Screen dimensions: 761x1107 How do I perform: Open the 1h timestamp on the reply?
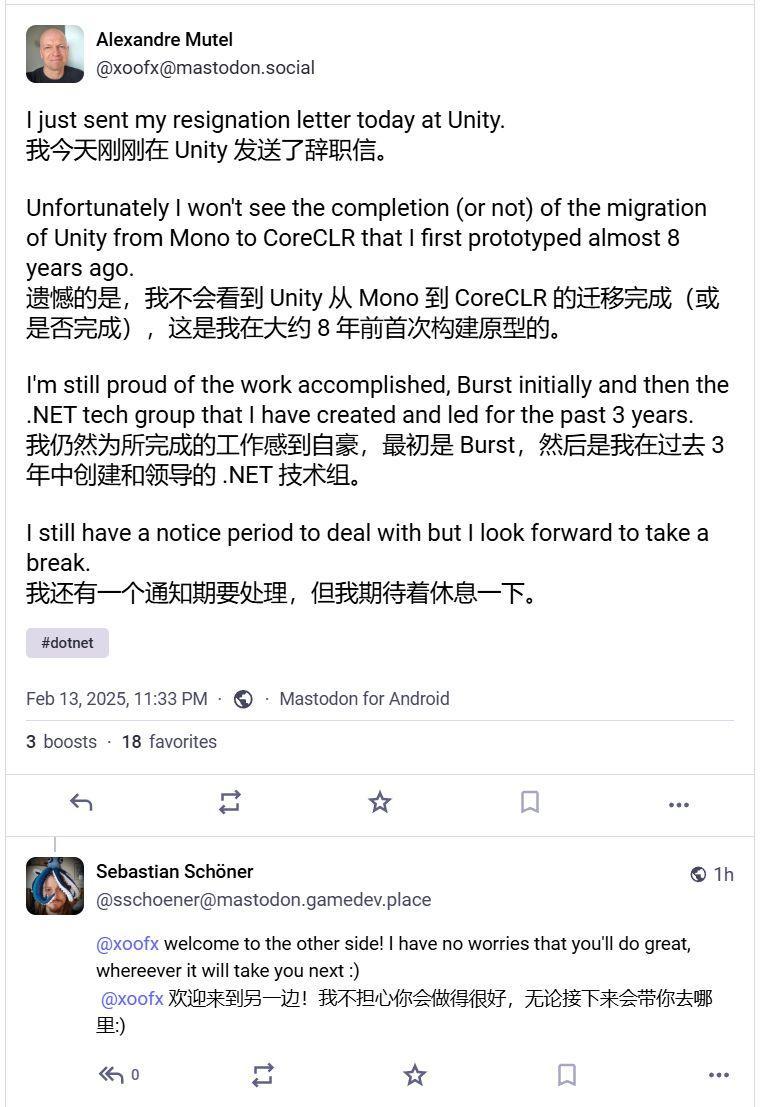724,875
